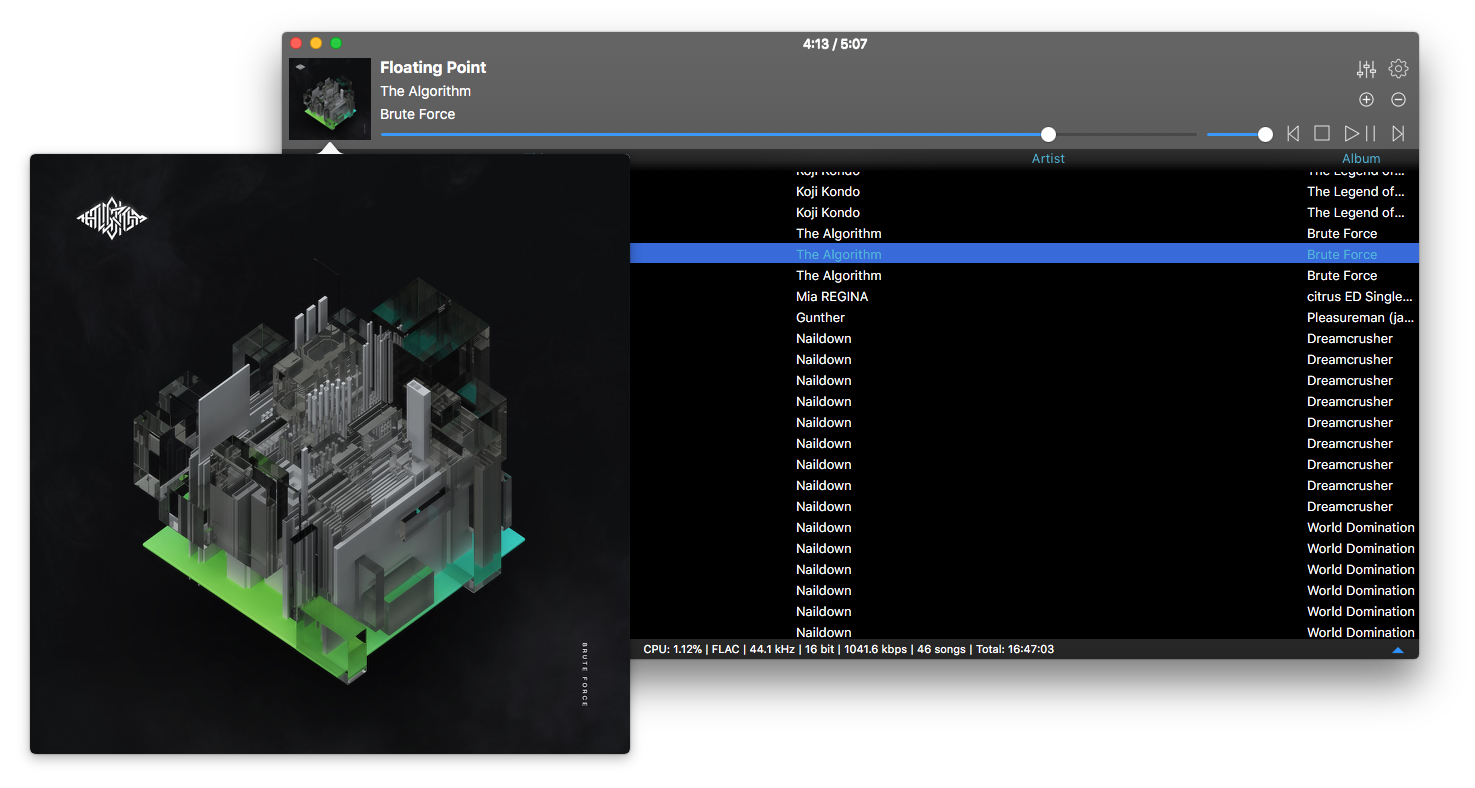
Task: Click the blue triangle in the status bar
Action: 1398,650
